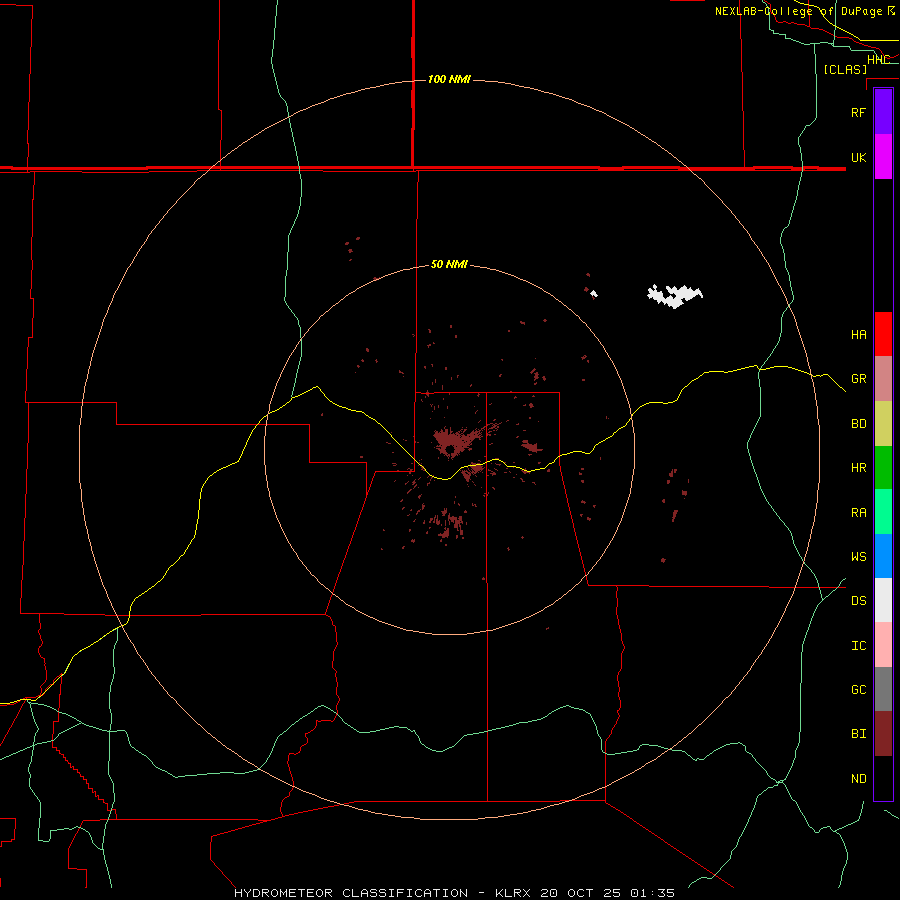Click the 01:35 timestamp
This screenshot has width=900, height=900.
point(652,893)
